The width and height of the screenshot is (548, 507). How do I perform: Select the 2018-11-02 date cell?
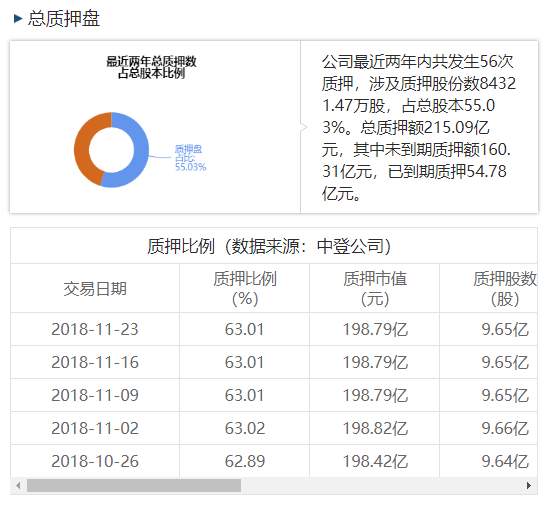(x=95, y=428)
